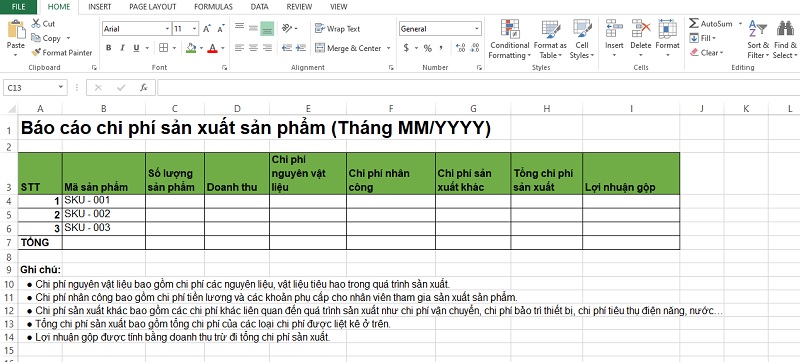
Task: Open the FILE tab
Action: 18,7
